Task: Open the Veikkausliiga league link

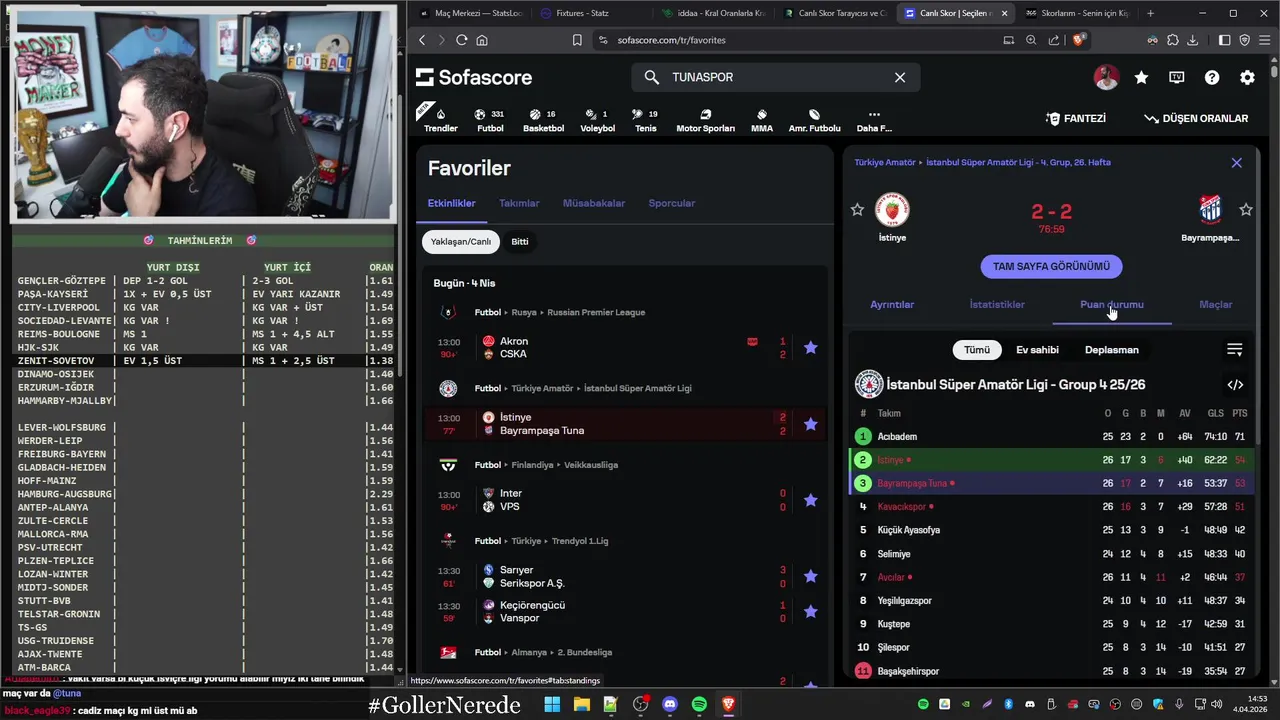Action: tap(591, 465)
